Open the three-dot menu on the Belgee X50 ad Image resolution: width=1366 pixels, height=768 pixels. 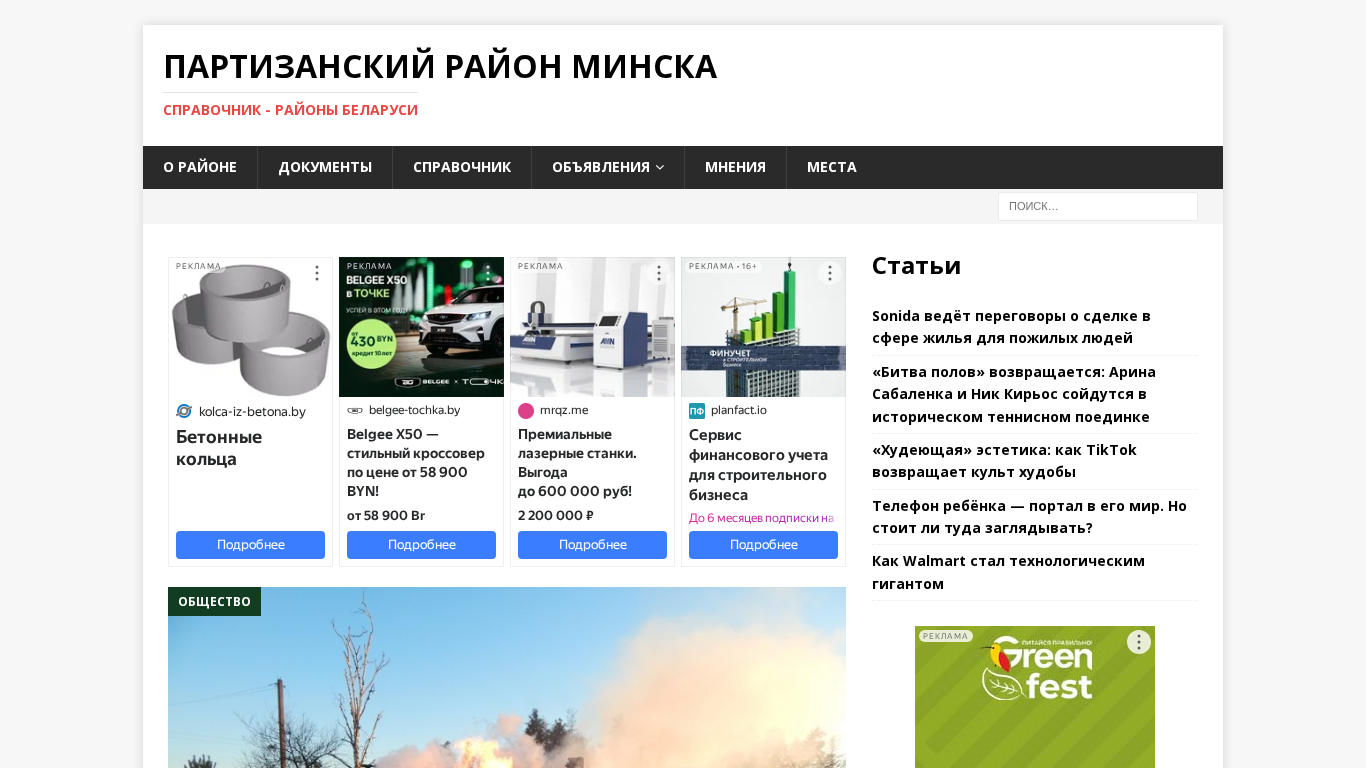(488, 273)
